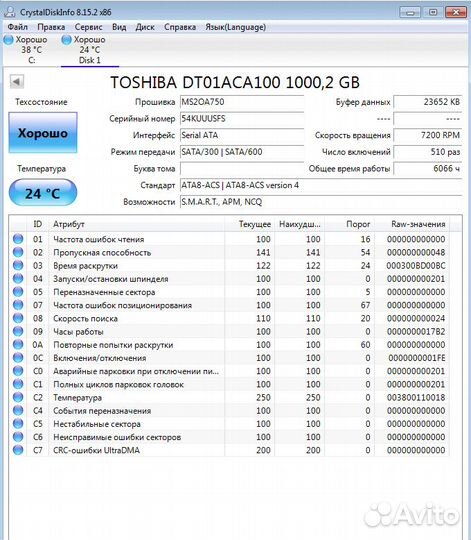Click status icon for 0A Повторные попытки раскрутки
The image size is (471, 540).
pyautogui.click(x=18, y=344)
